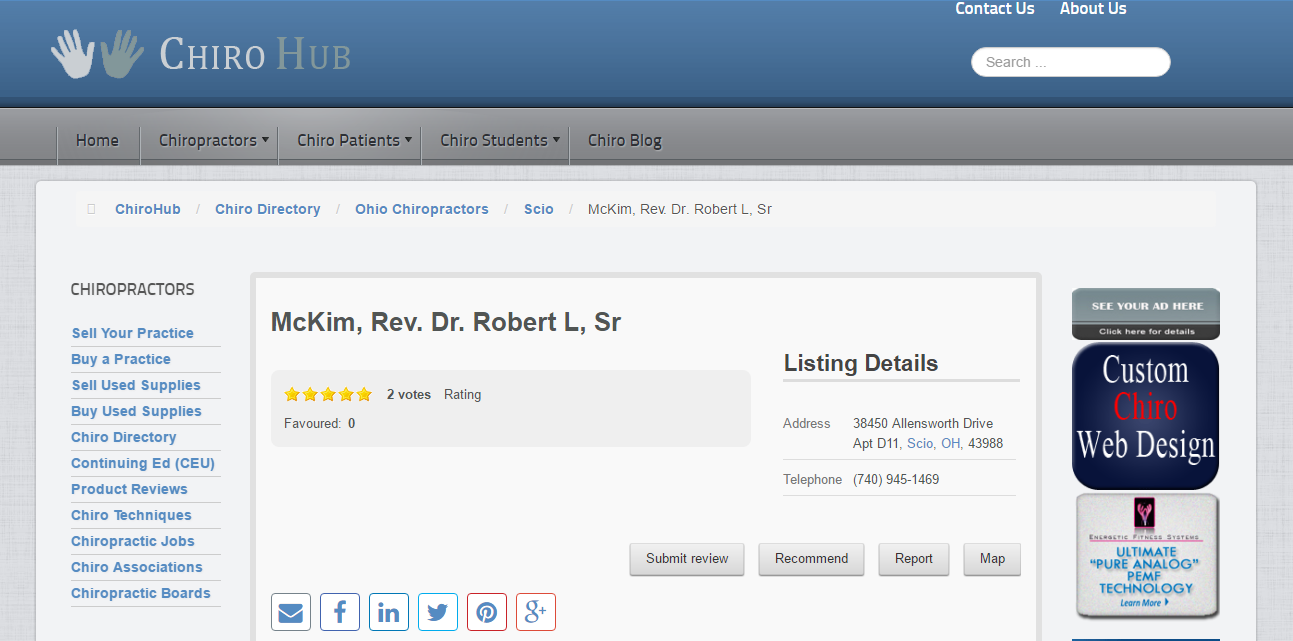The width and height of the screenshot is (1293, 641).
Task: Go to Scio breadcrumb link
Action: click(x=539, y=209)
